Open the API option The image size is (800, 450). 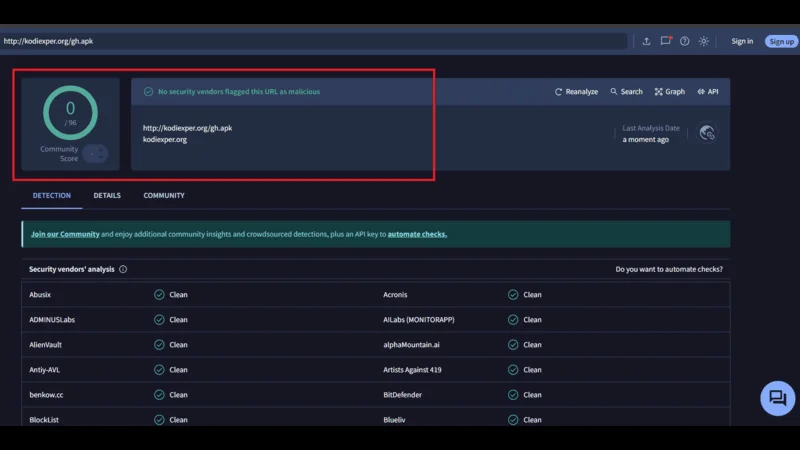pos(708,92)
